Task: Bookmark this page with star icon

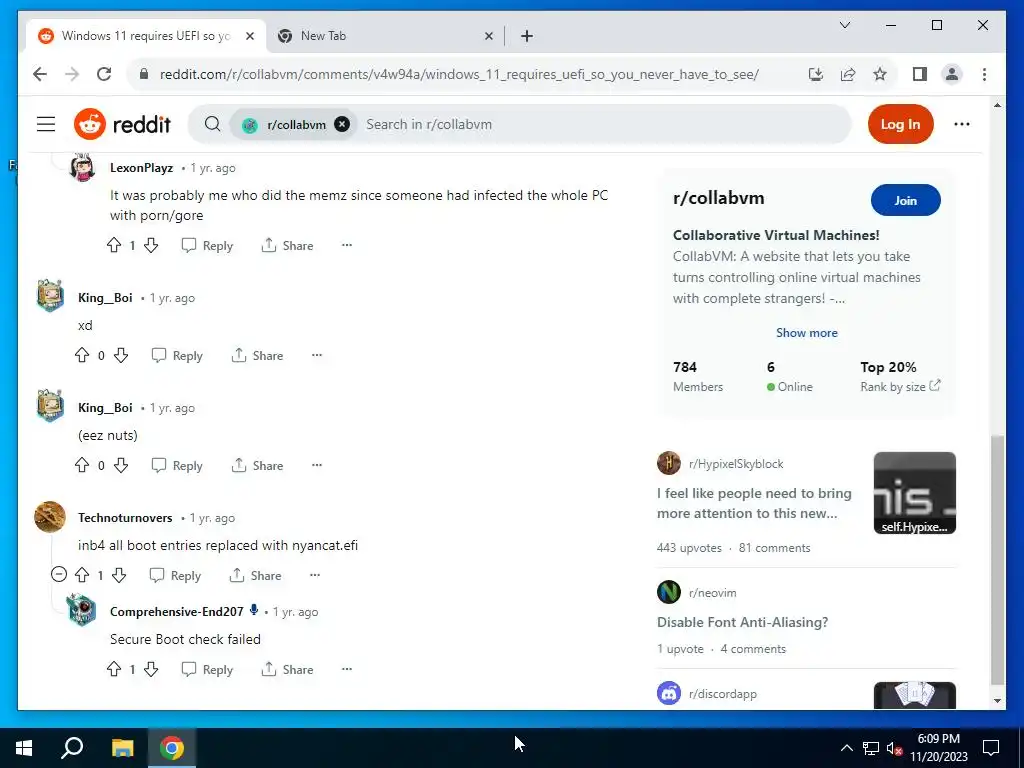Action: [880, 74]
